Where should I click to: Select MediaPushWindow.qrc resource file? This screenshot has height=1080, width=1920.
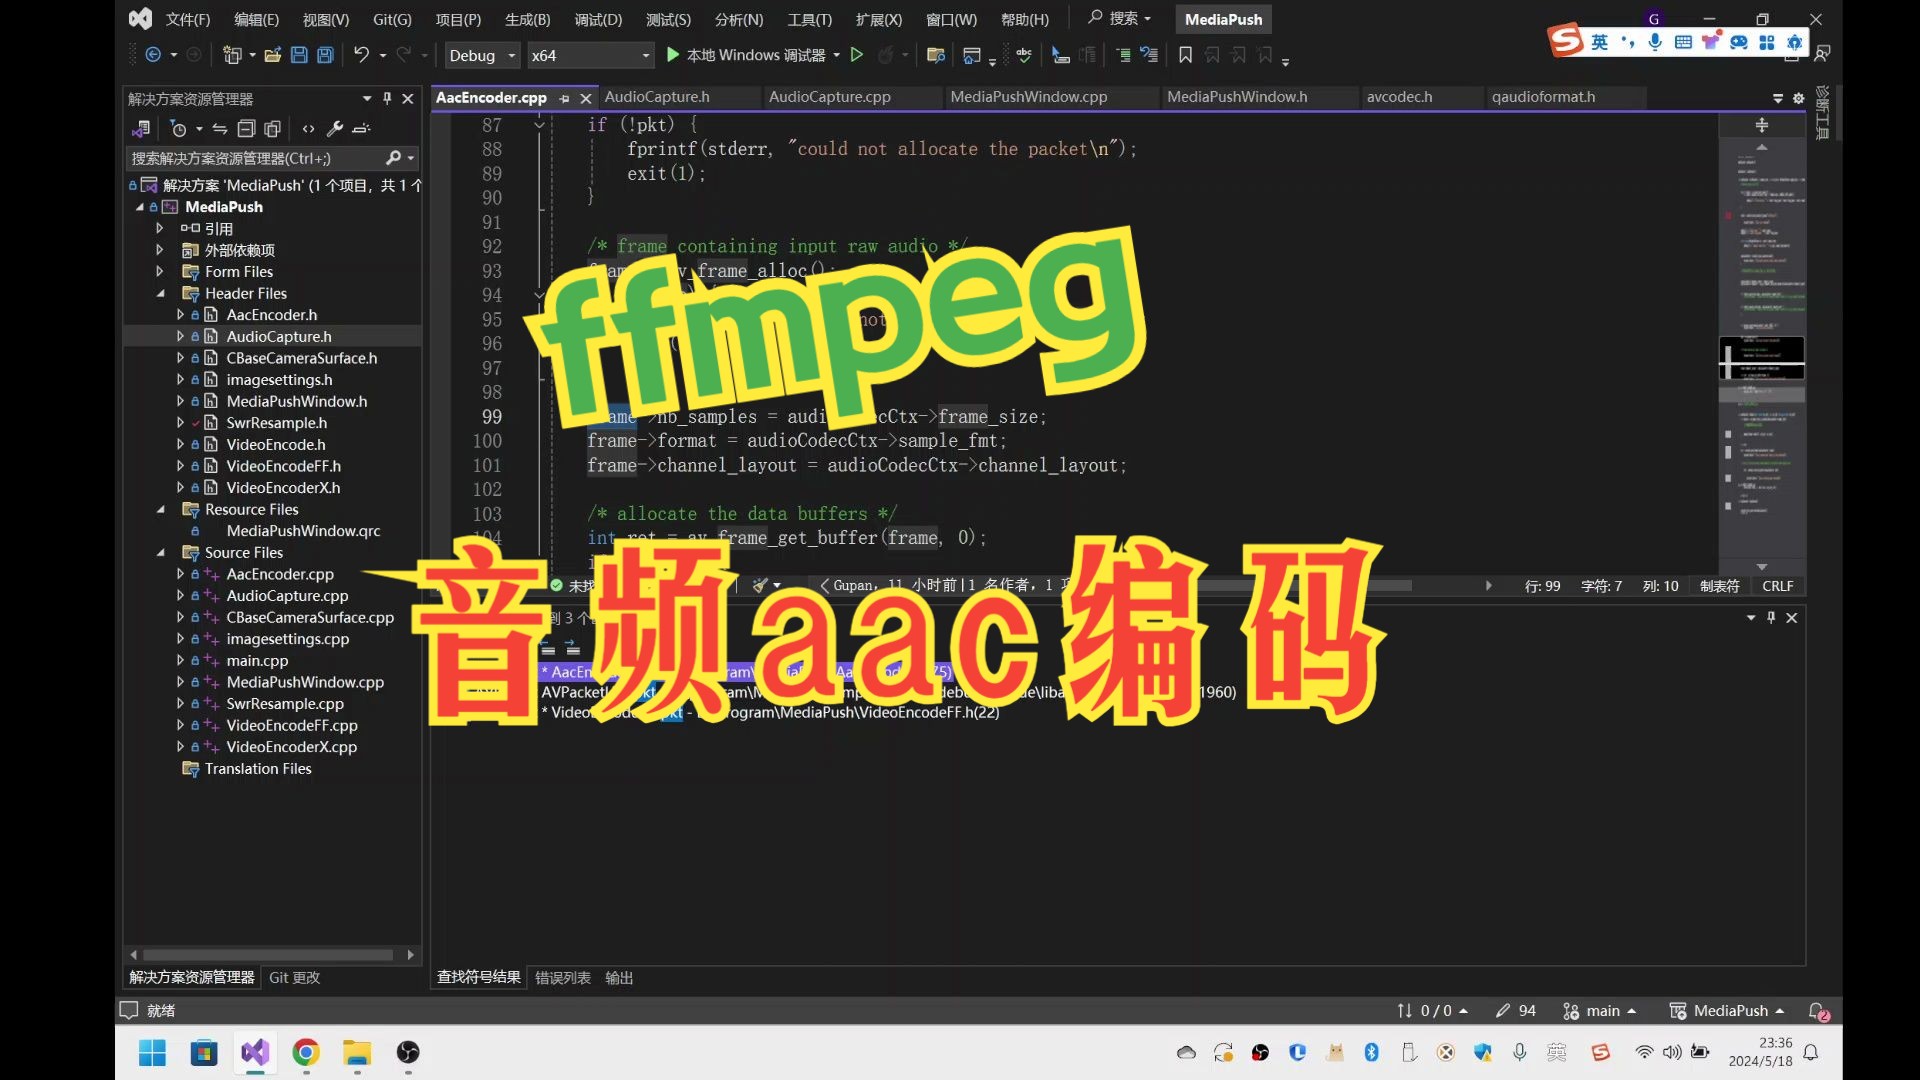pyautogui.click(x=303, y=531)
